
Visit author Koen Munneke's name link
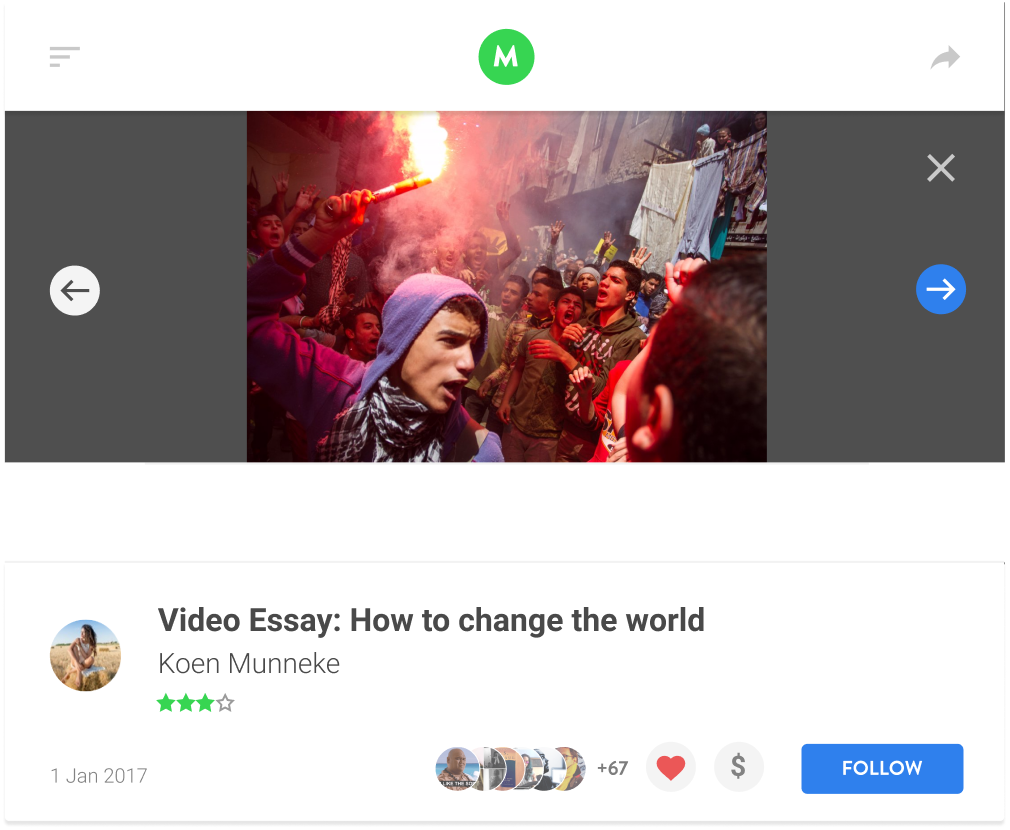pos(249,663)
